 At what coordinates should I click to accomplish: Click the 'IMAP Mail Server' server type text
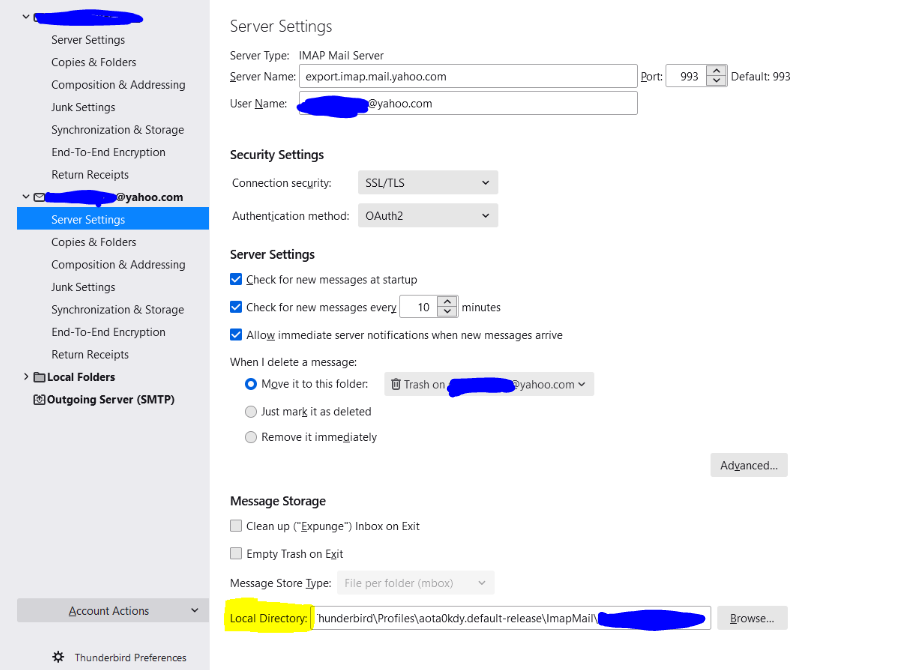pyautogui.click(x=341, y=56)
